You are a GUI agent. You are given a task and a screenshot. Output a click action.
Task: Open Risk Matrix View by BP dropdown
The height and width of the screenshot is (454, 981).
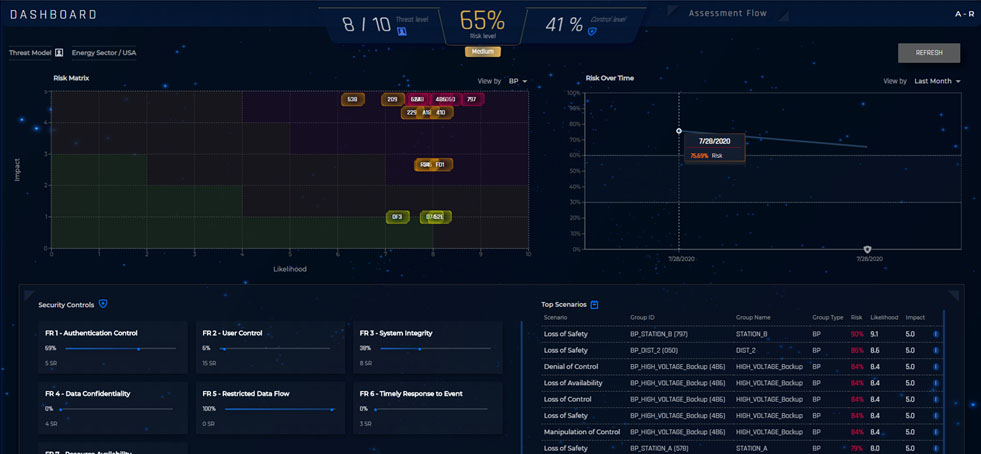517,81
